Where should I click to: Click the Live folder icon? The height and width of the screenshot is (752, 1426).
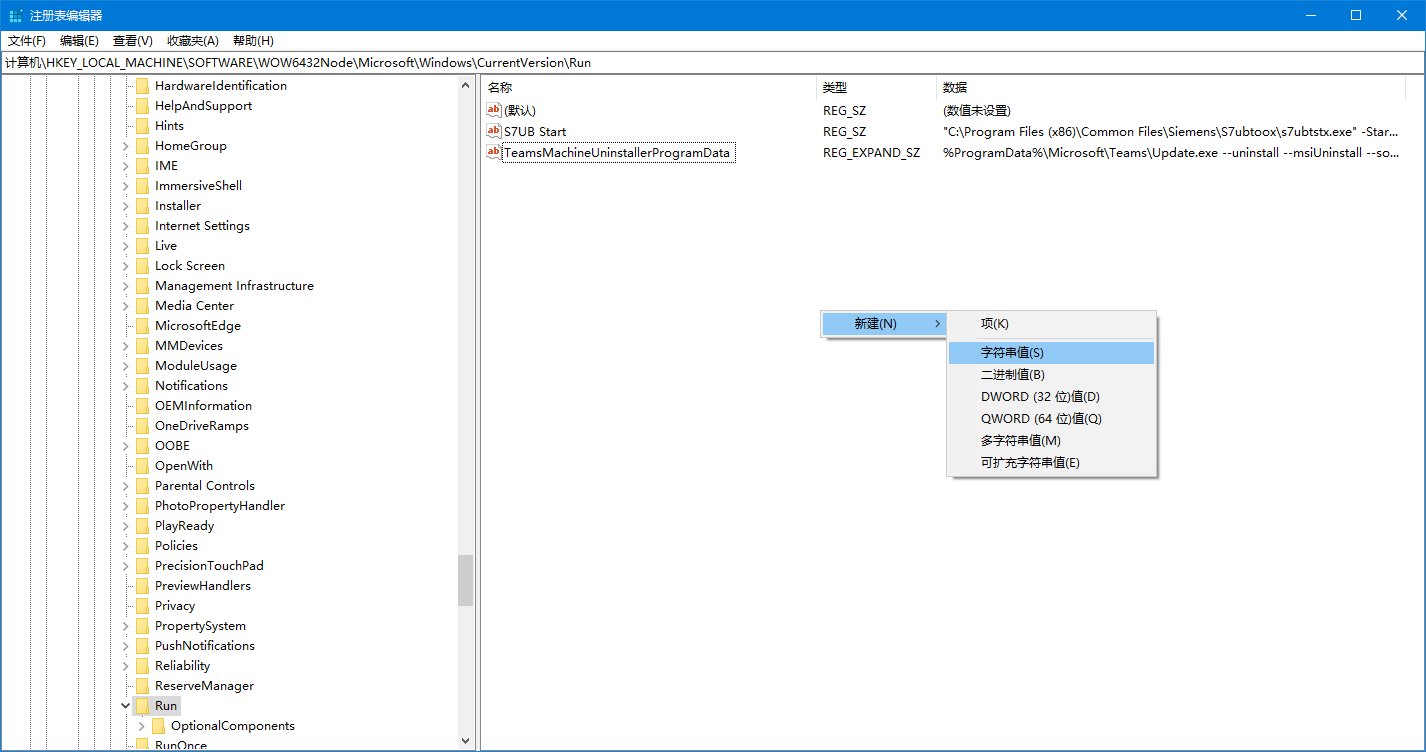tap(142, 246)
